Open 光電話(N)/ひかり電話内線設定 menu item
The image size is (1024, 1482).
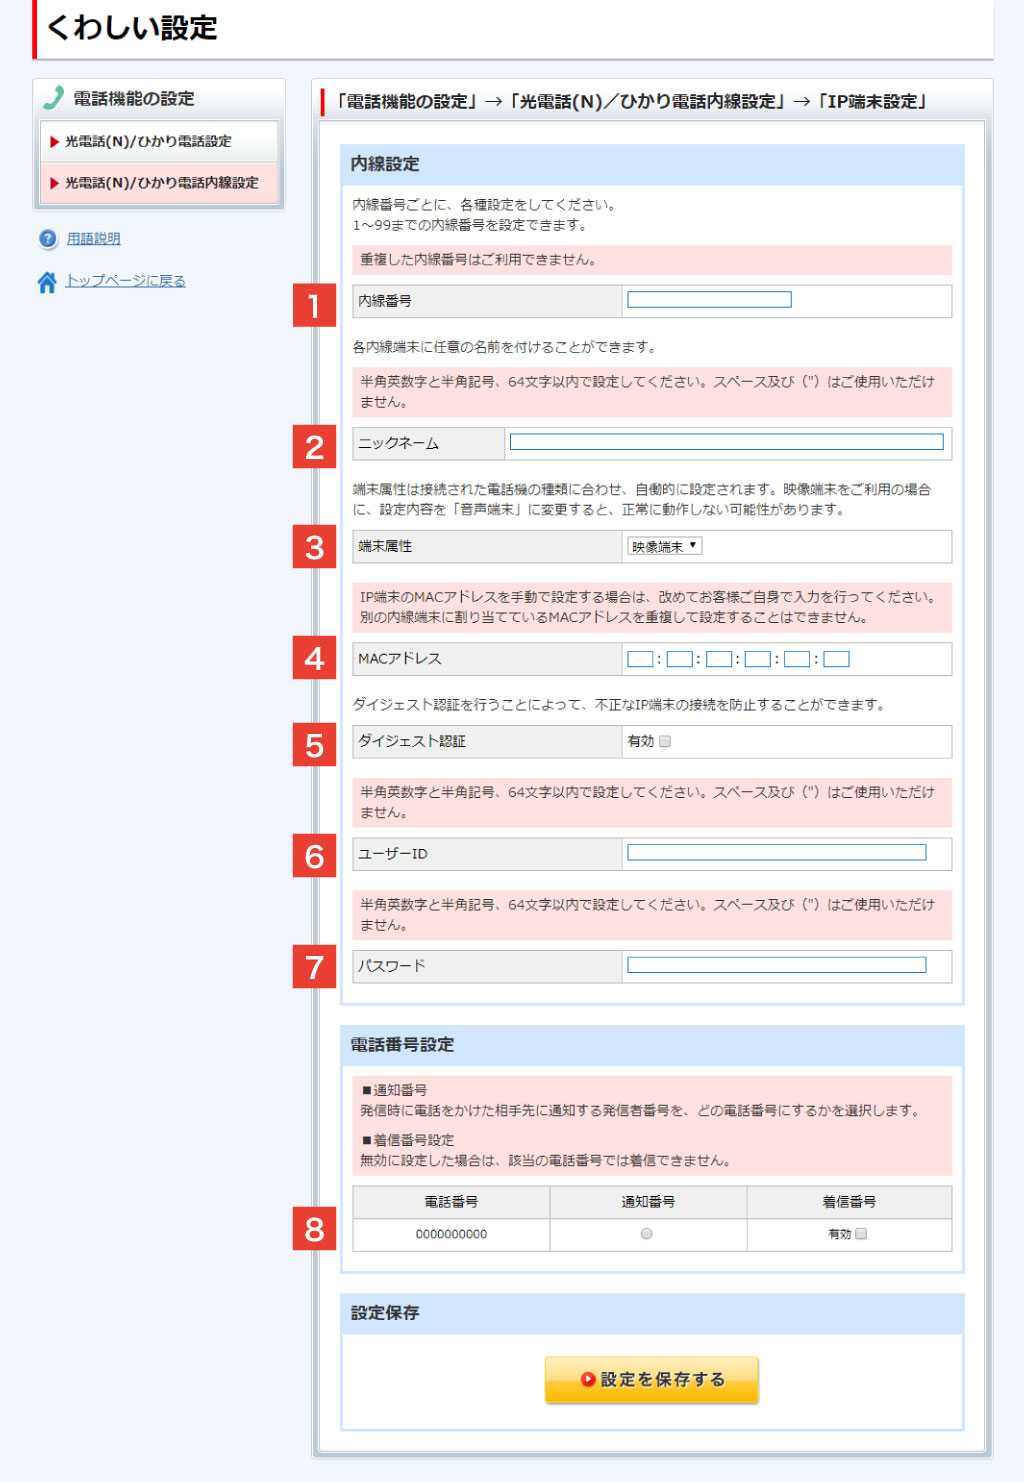161,183
